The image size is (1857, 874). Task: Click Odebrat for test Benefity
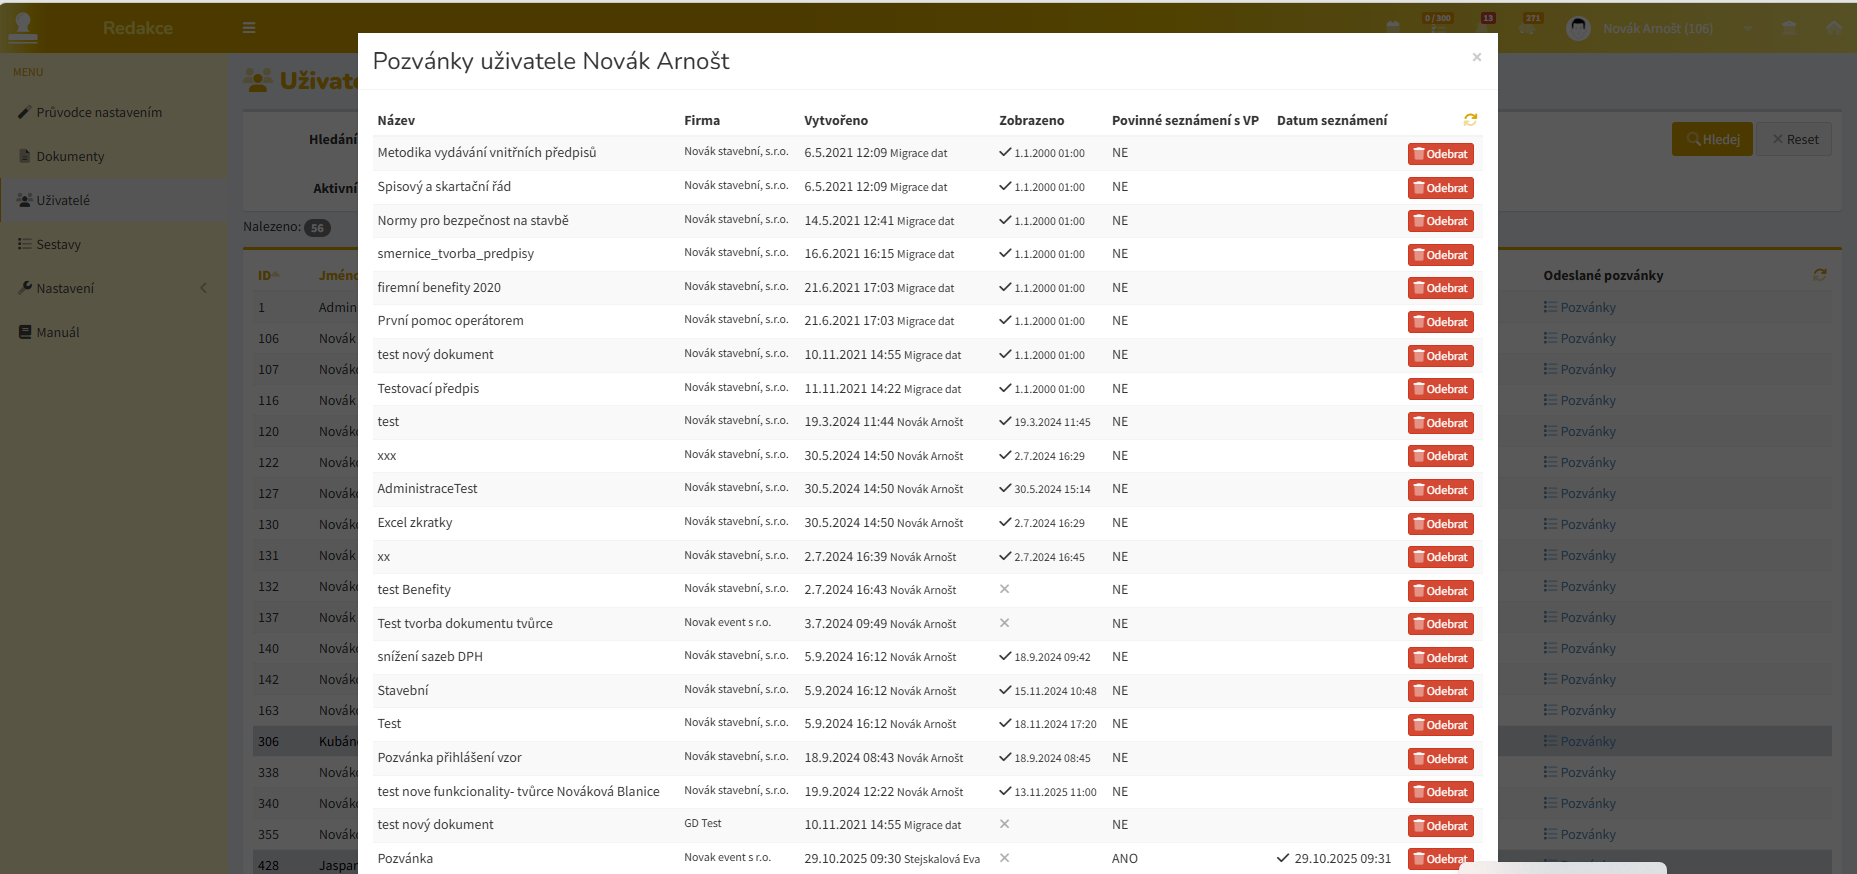[x=1440, y=591]
